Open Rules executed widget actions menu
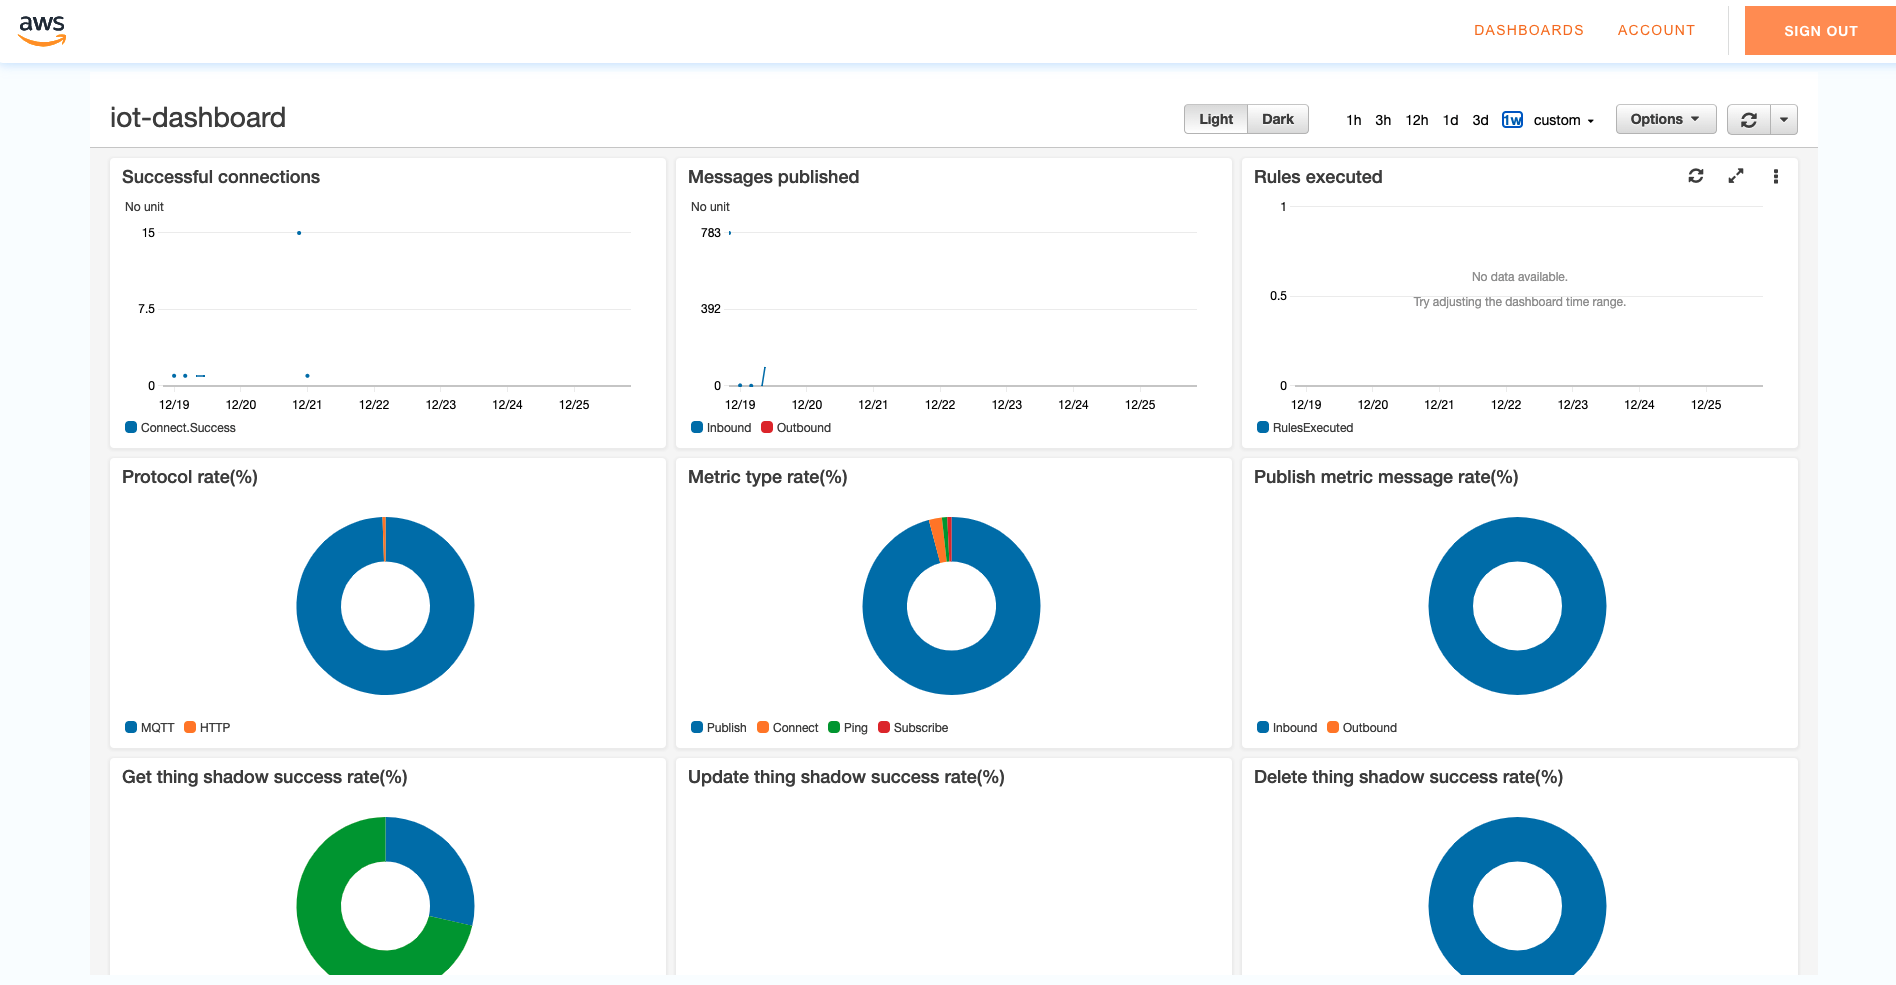1896x985 pixels. (x=1776, y=176)
